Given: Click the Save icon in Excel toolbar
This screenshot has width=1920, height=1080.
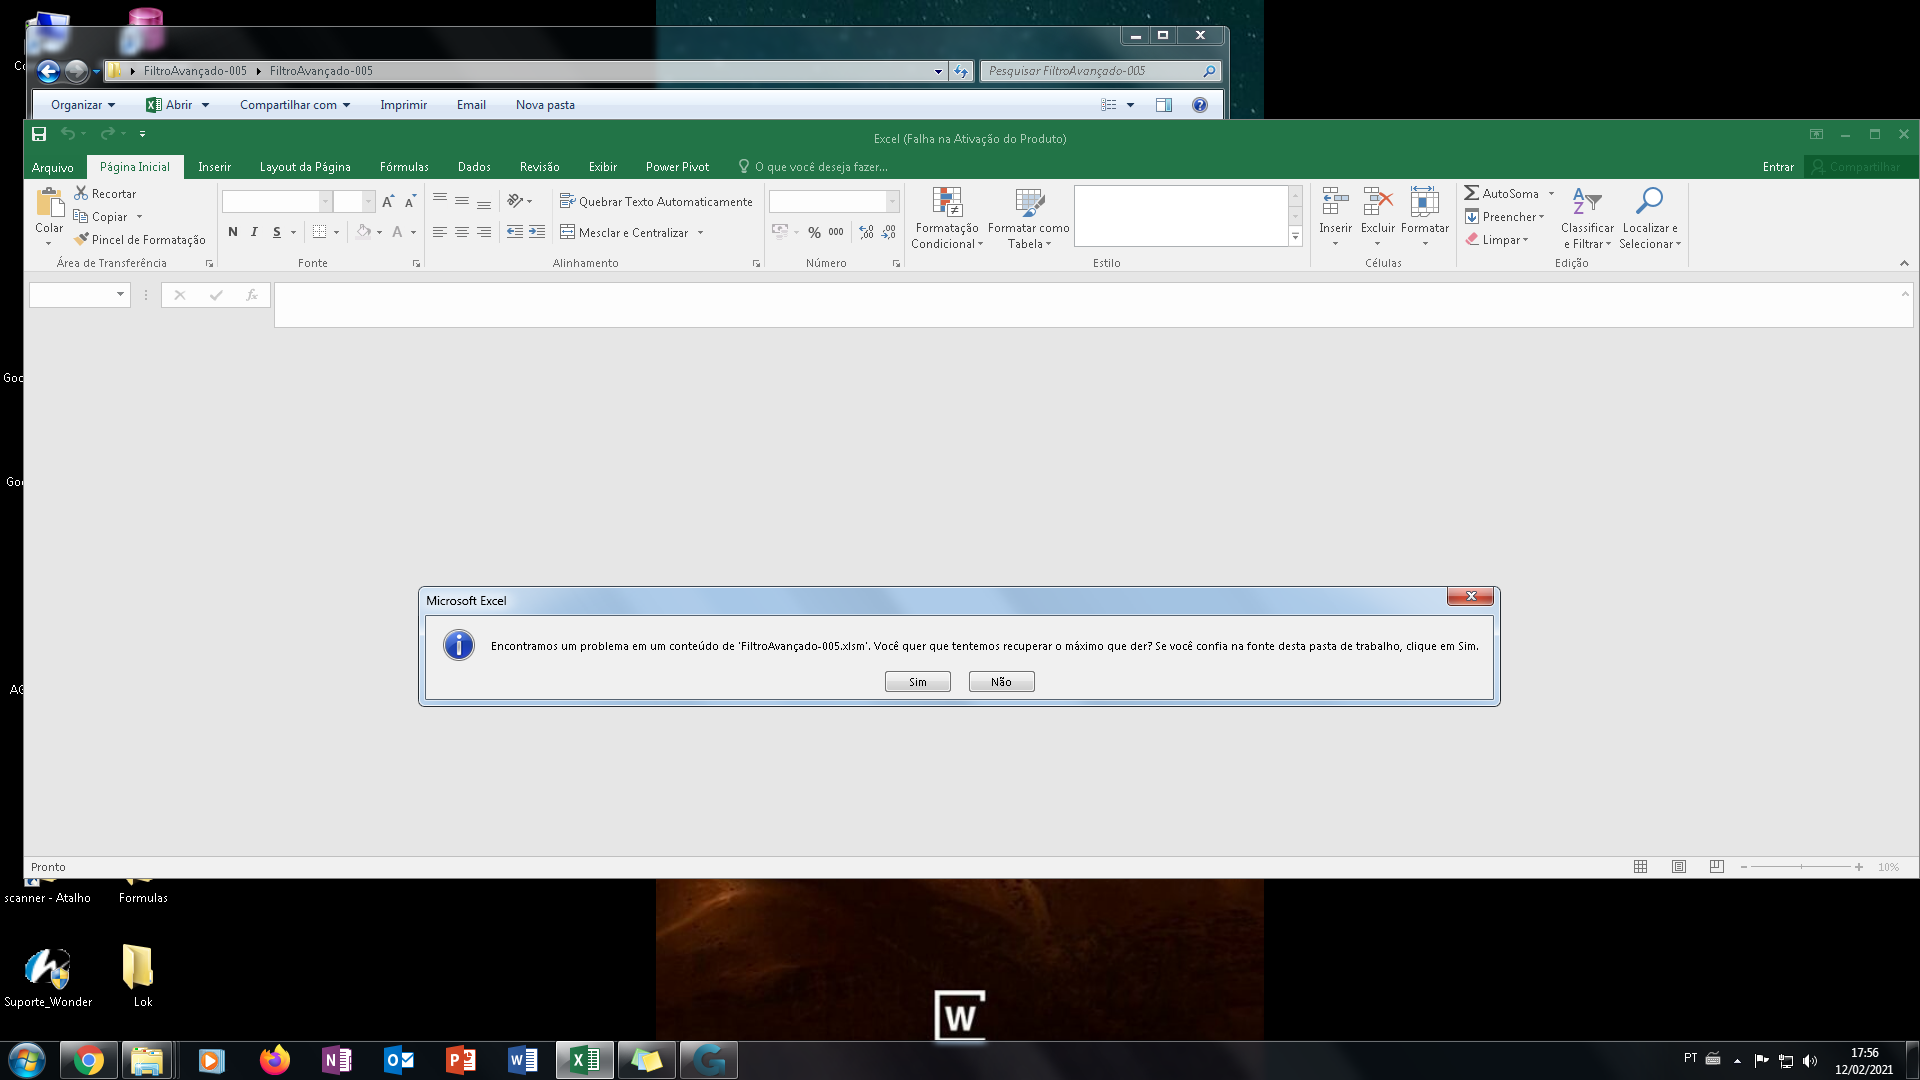Looking at the screenshot, I should 39,134.
